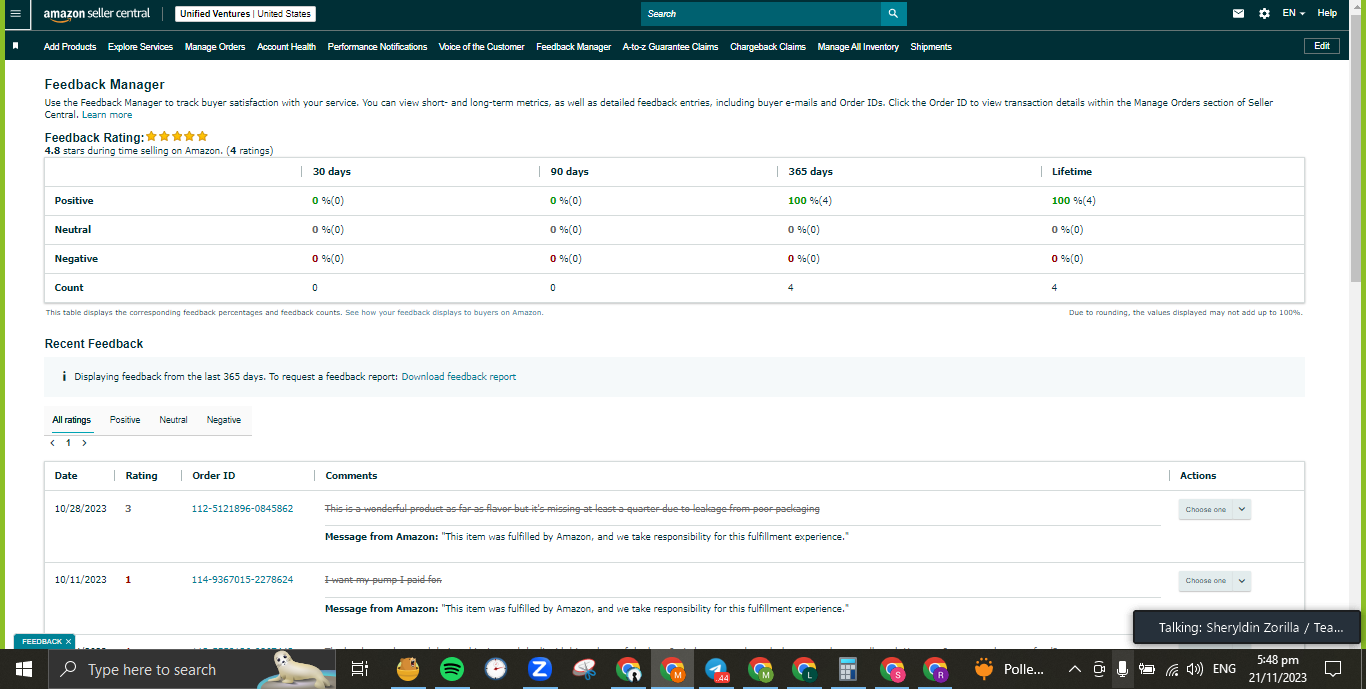Click the 10/28/2023 date cell
Viewport: 1366px width, 689px height.
pyautogui.click(x=80, y=509)
